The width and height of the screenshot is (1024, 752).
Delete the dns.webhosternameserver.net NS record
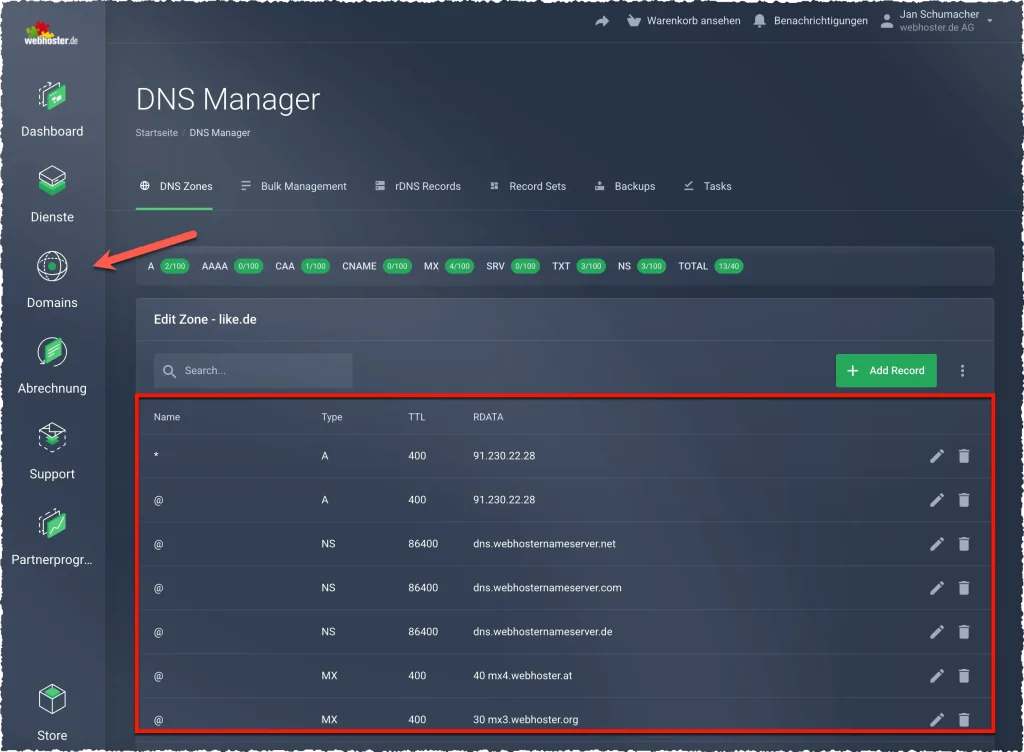(x=963, y=544)
